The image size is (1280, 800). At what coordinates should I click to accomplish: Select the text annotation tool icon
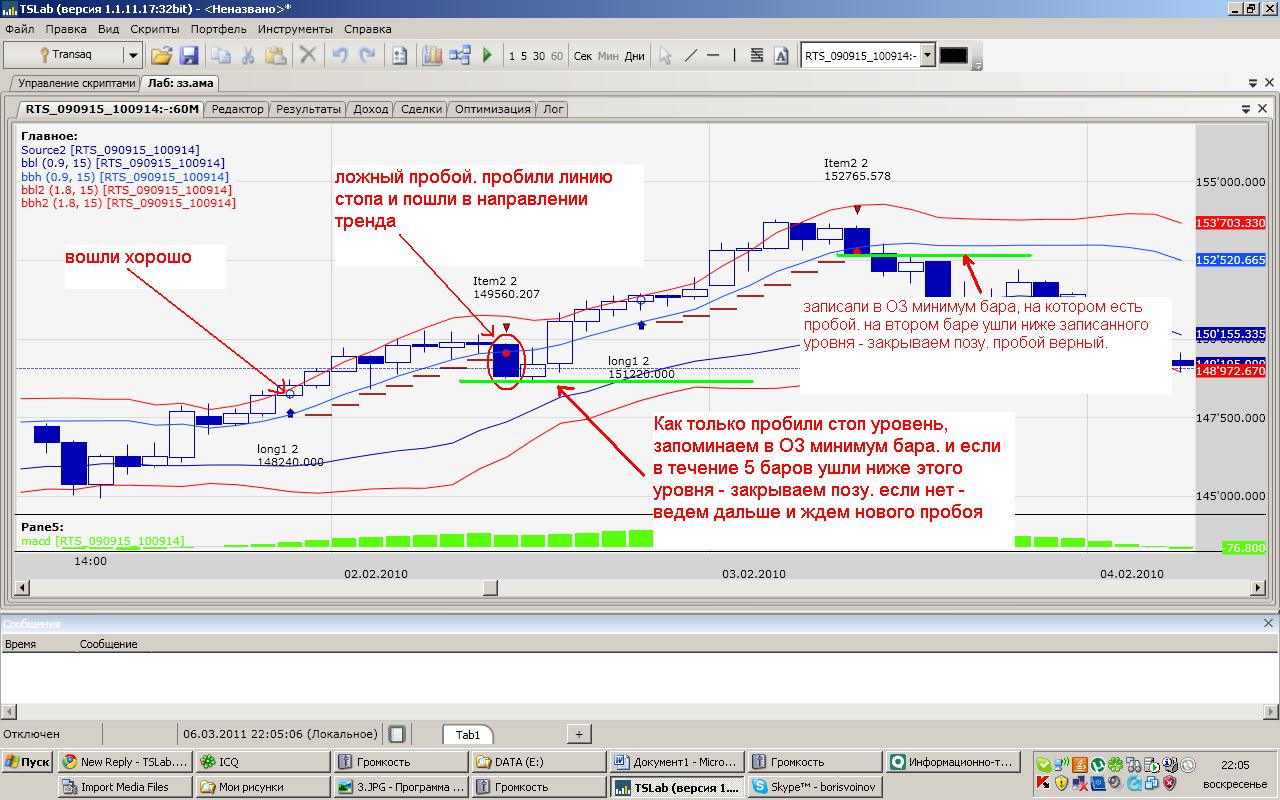click(782, 56)
